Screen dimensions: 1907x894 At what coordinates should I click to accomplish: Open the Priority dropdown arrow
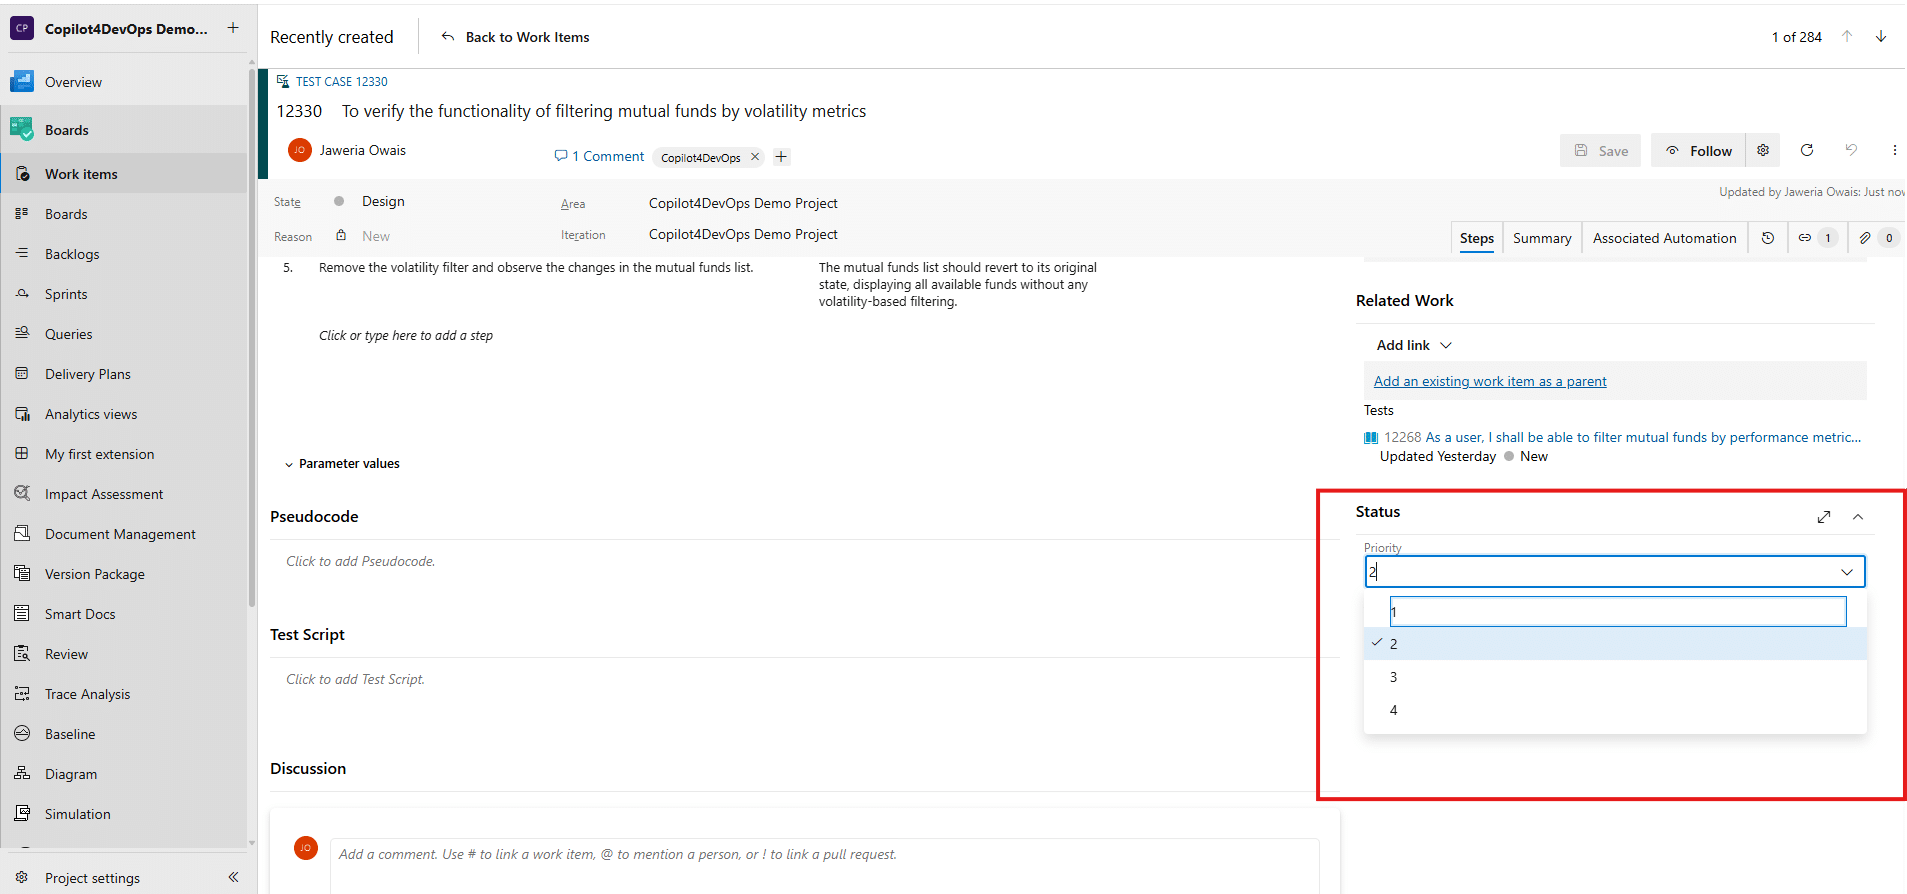(x=1846, y=572)
